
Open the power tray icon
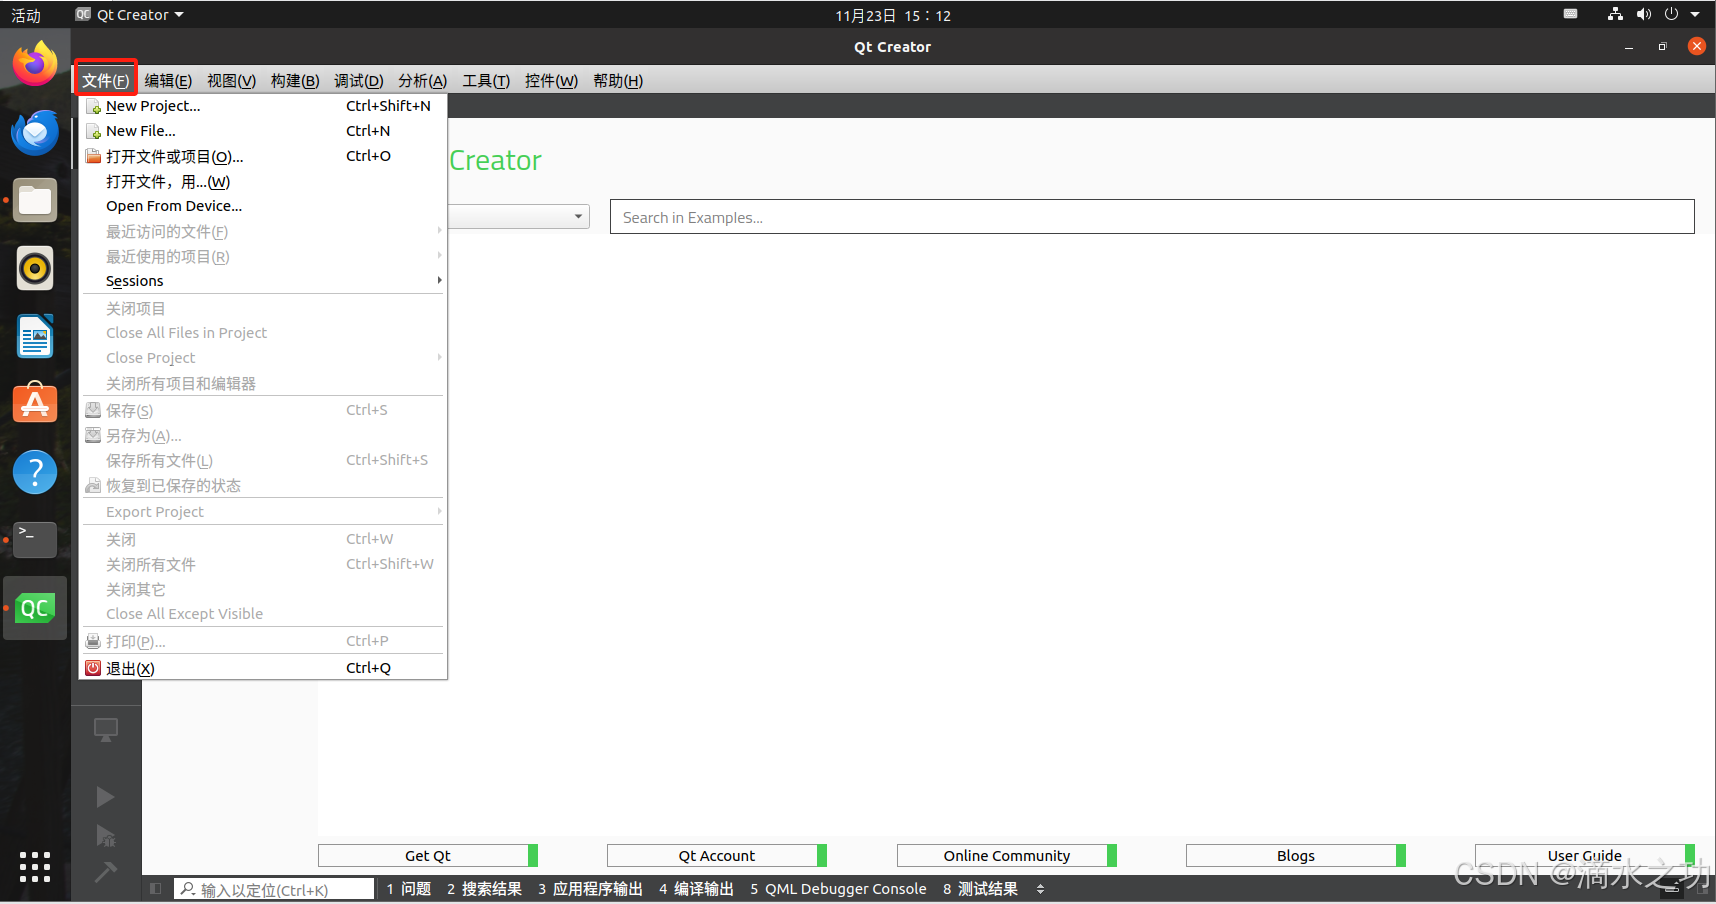(x=1671, y=14)
